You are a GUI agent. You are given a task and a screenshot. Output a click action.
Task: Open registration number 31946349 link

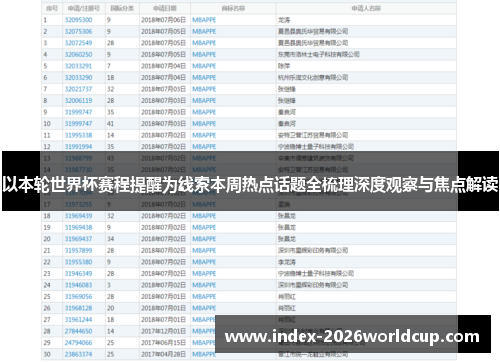tap(78, 274)
